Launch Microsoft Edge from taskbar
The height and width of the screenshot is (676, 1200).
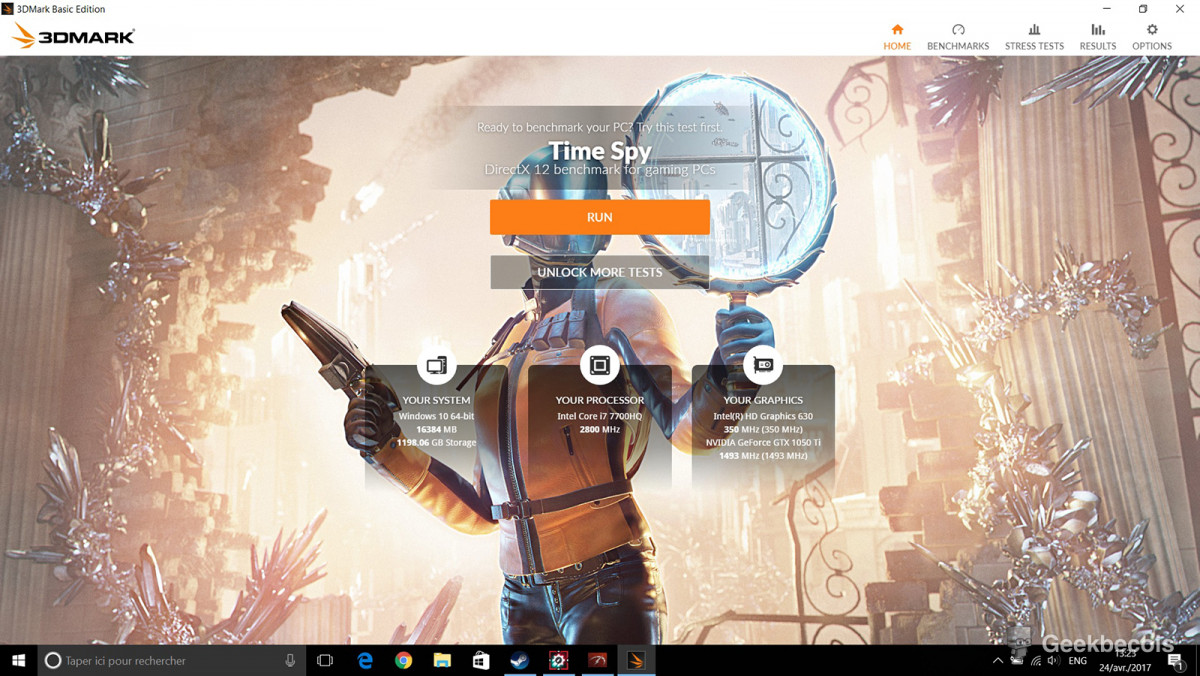365,660
